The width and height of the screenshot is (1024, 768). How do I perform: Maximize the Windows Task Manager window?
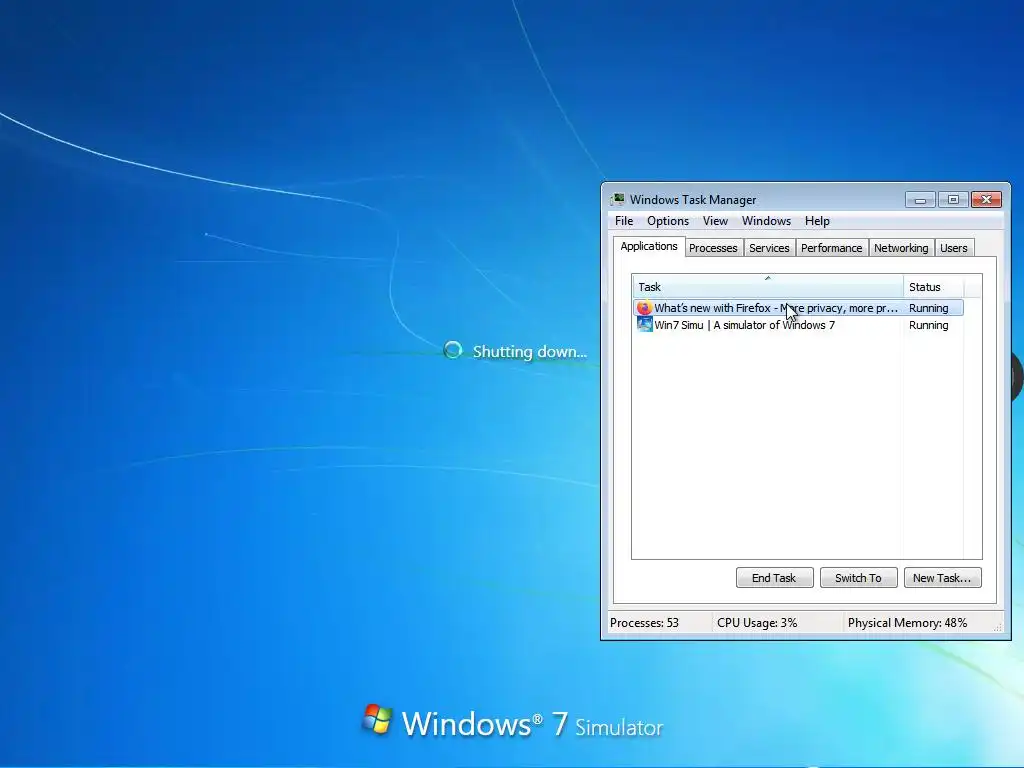(x=953, y=199)
